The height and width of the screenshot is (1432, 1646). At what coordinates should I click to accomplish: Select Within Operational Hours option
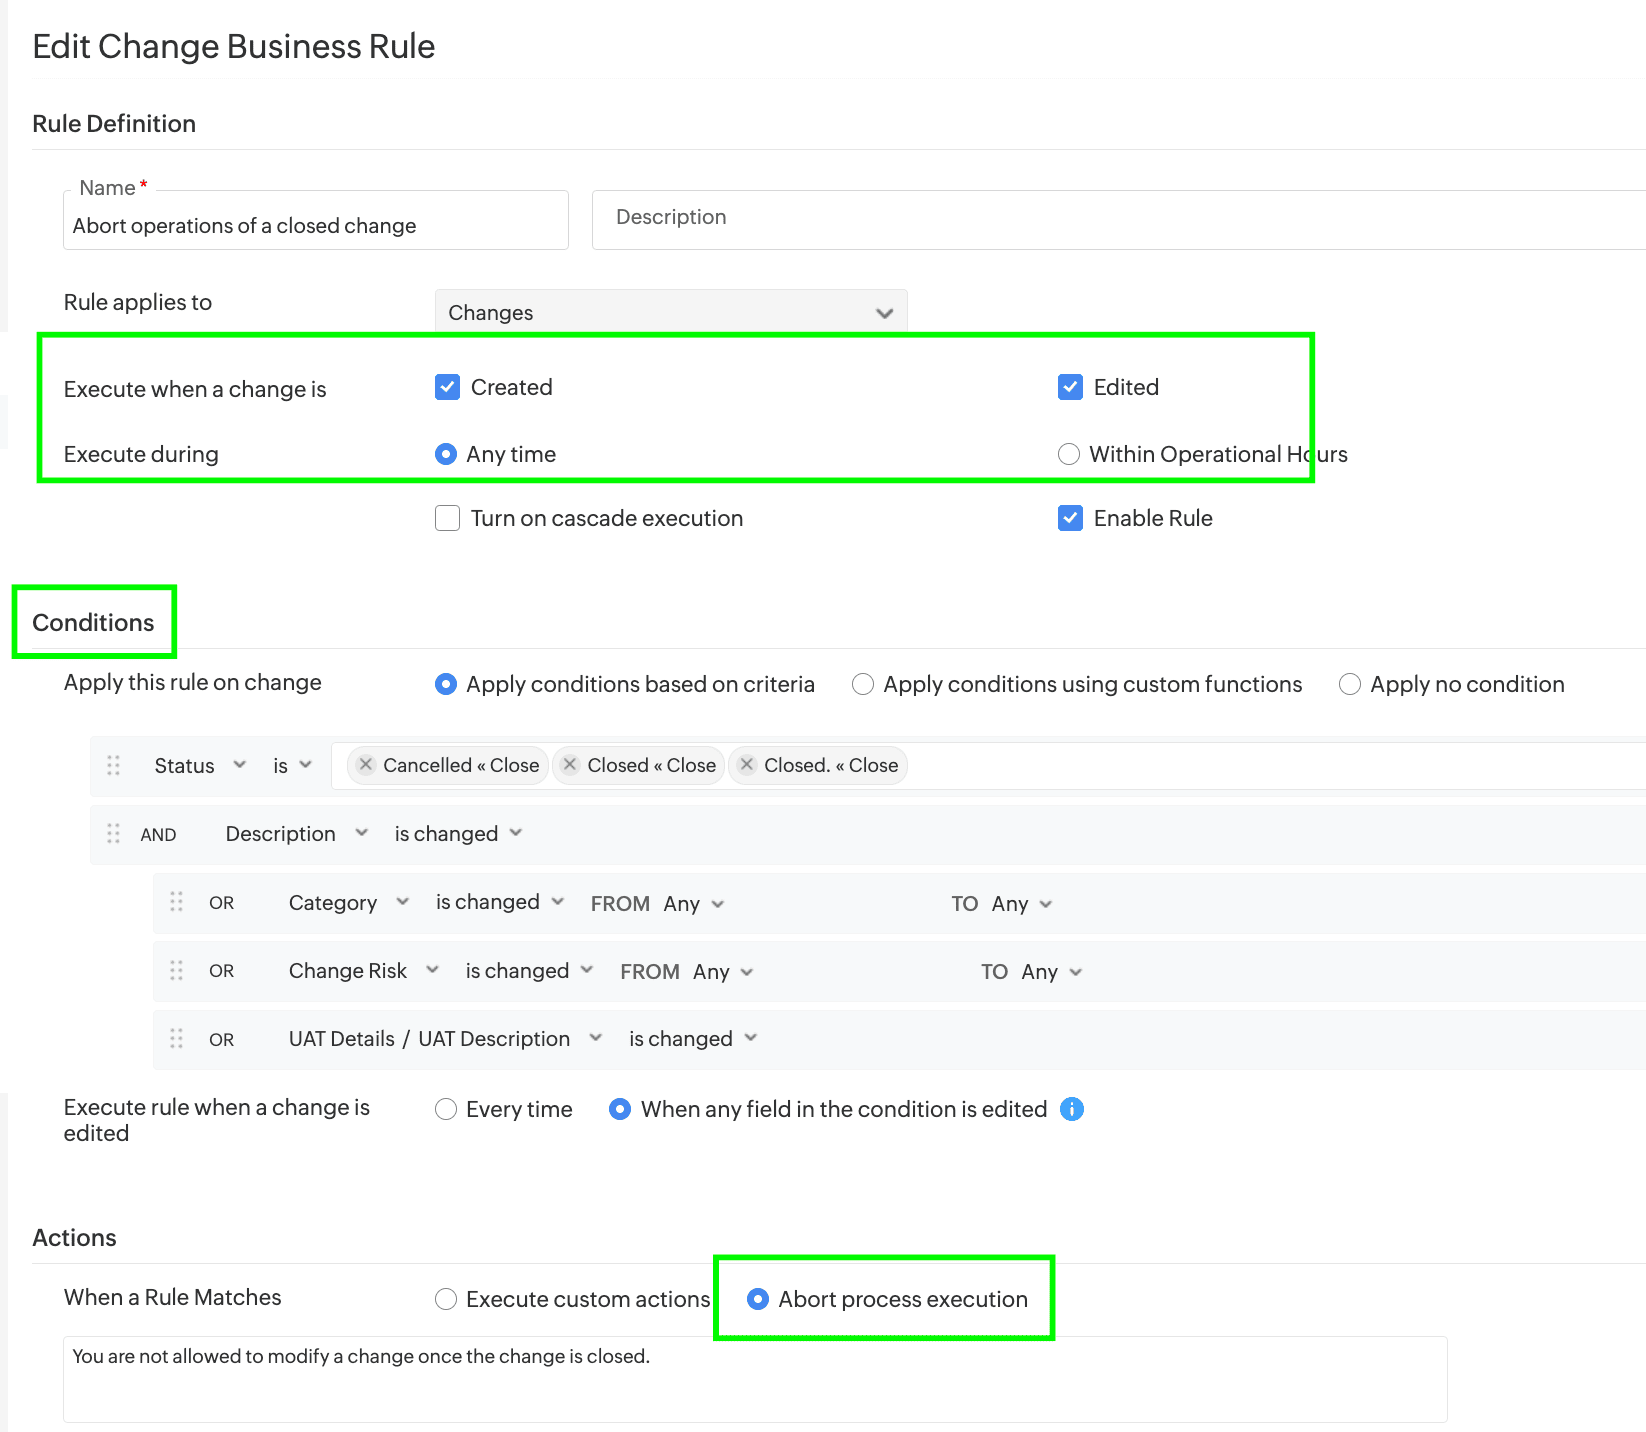pyautogui.click(x=1069, y=454)
